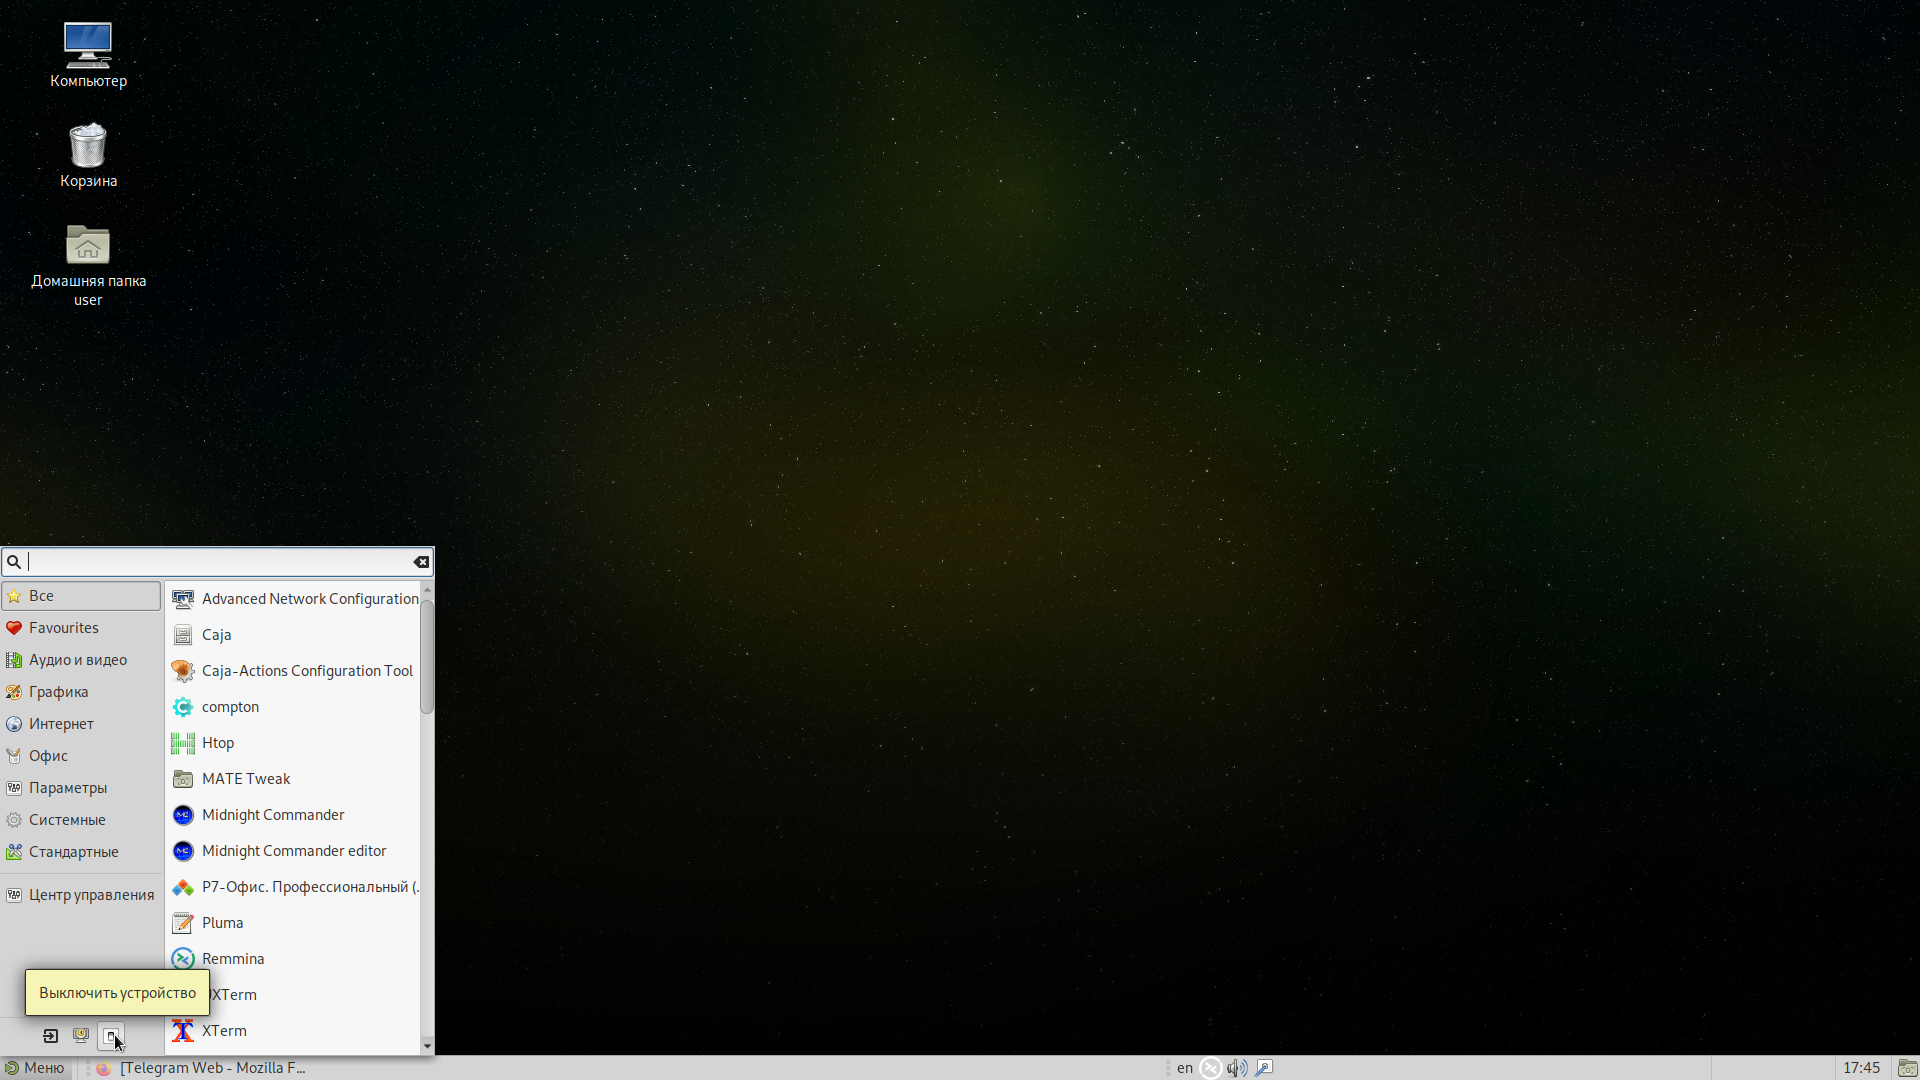
Task: Open Центр управления
Action: 91,895
